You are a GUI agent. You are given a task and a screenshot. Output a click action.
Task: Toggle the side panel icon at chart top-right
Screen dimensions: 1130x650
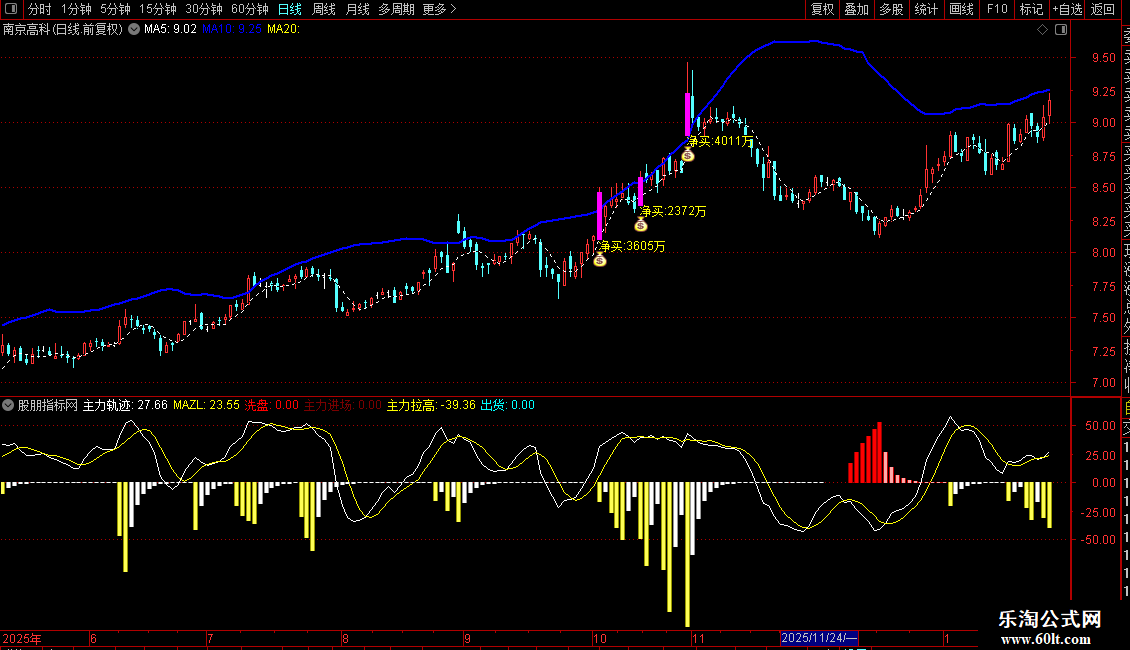(1061, 30)
